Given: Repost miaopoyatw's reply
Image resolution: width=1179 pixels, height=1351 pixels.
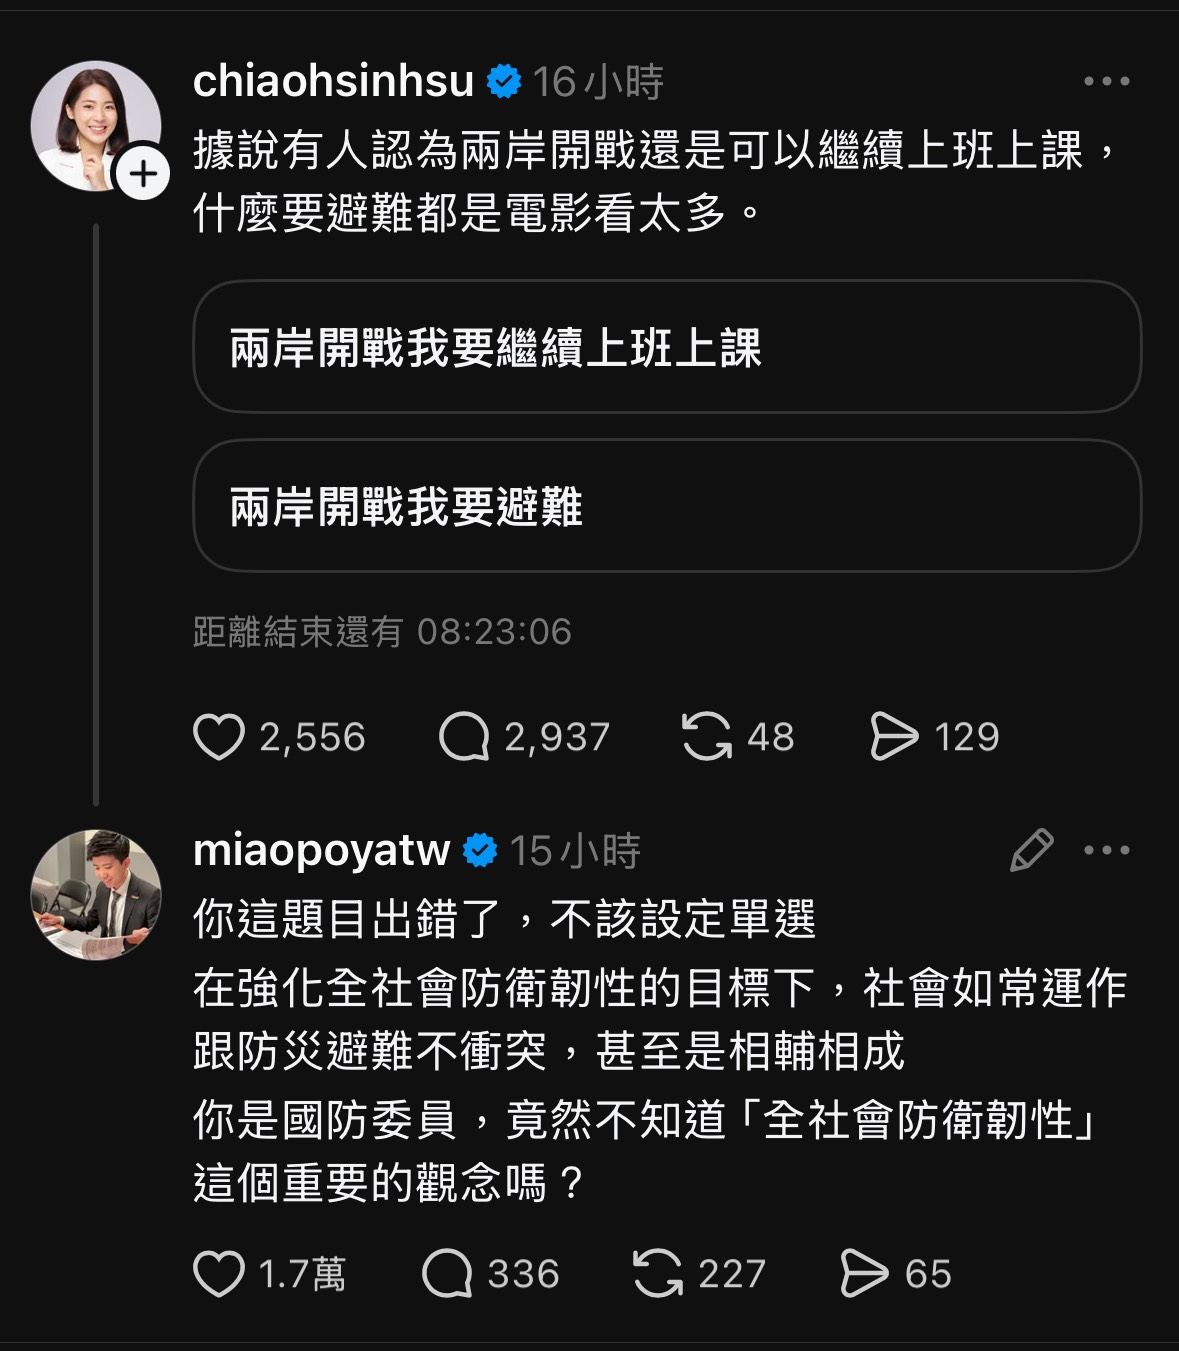Looking at the screenshot, I should (x=658, y=1274).
